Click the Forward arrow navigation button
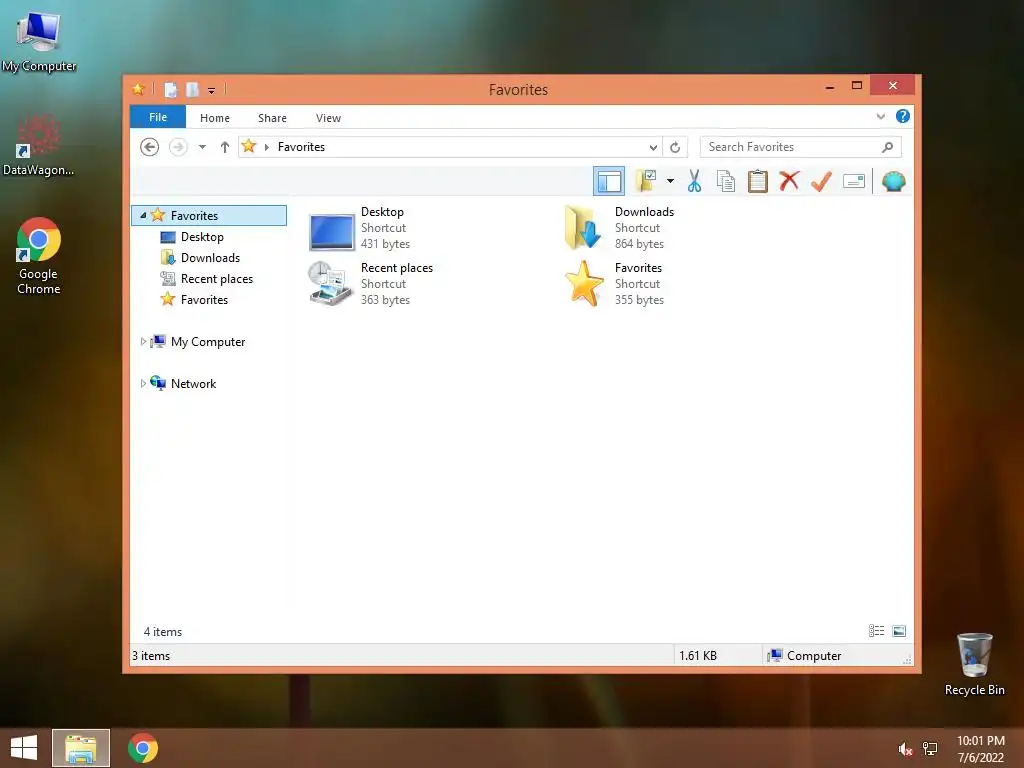 point(178,147)
